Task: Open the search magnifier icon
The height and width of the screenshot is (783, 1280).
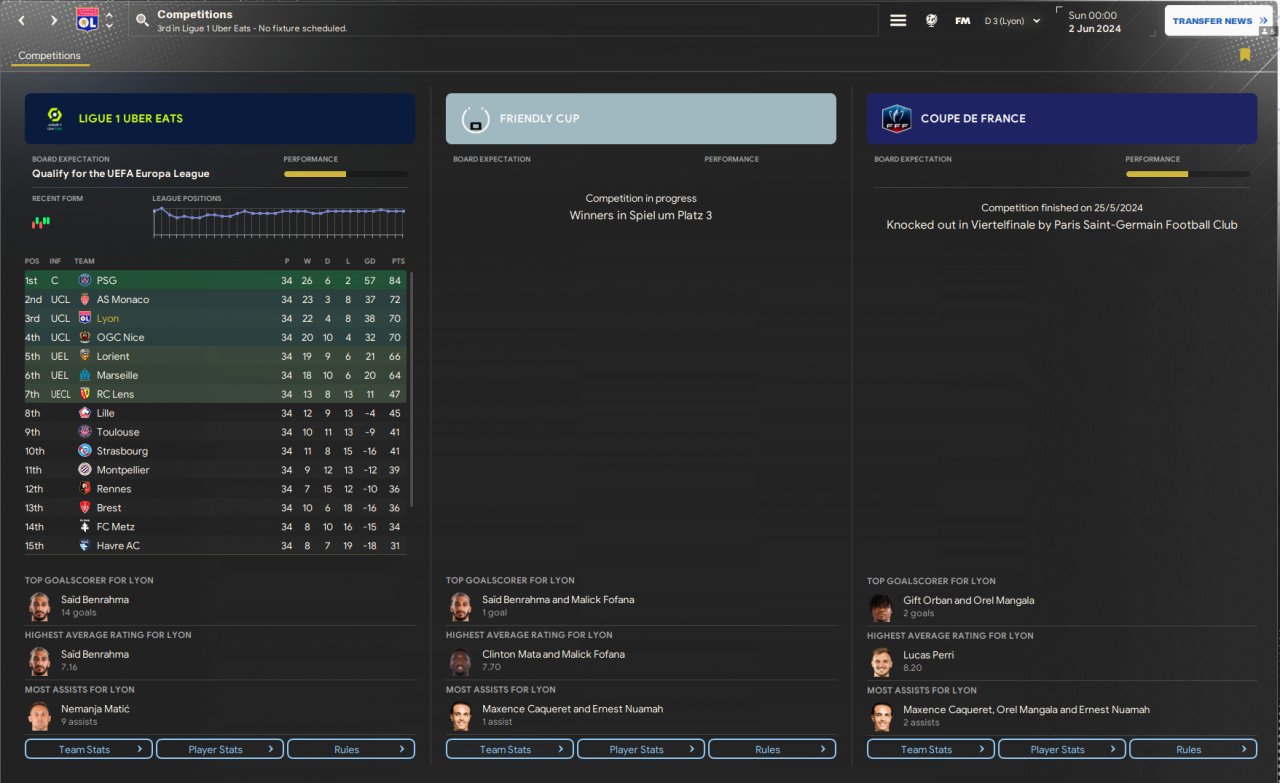Action: click(143, 20)
